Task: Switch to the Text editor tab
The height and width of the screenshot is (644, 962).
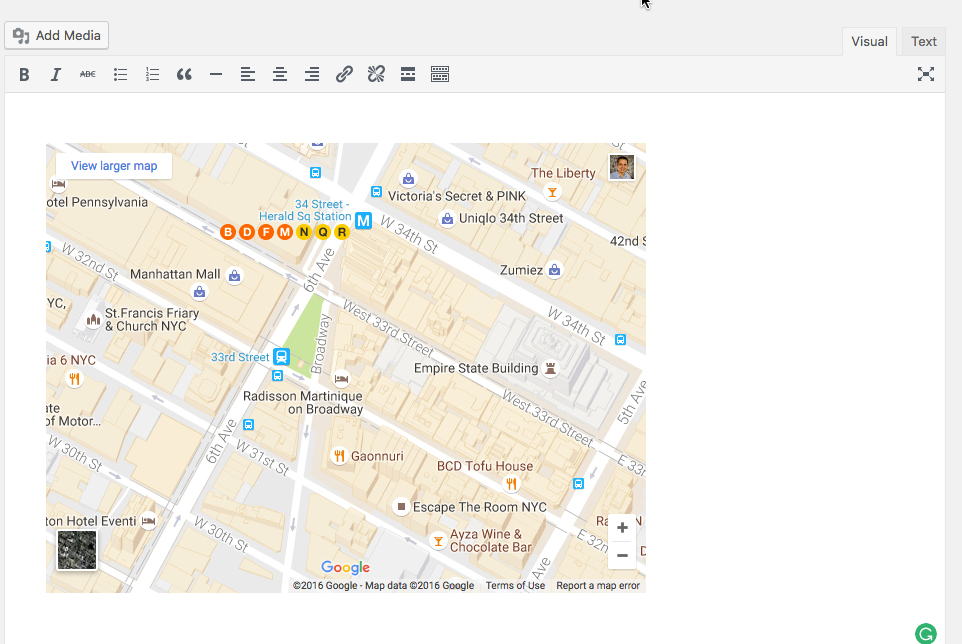Action: (x=923, y=41)
